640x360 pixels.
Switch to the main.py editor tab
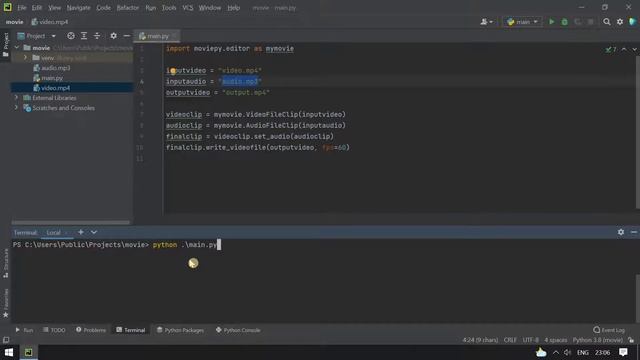click(157, 36)
